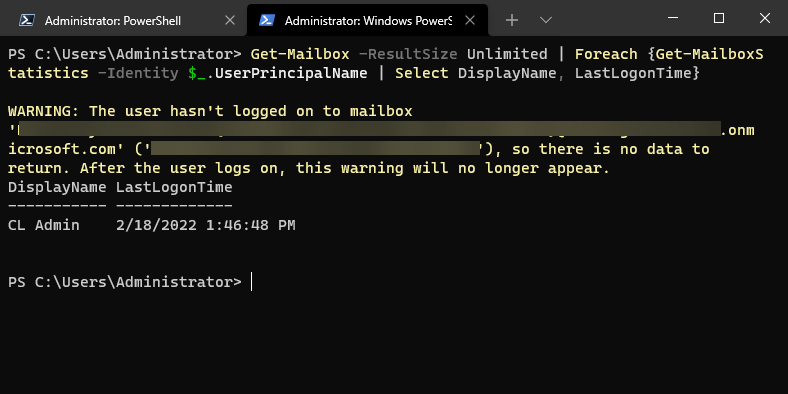The height and width of the screenshot is (394, 788).
Task: Click the LastLogonTime column header
Action: 174,187
